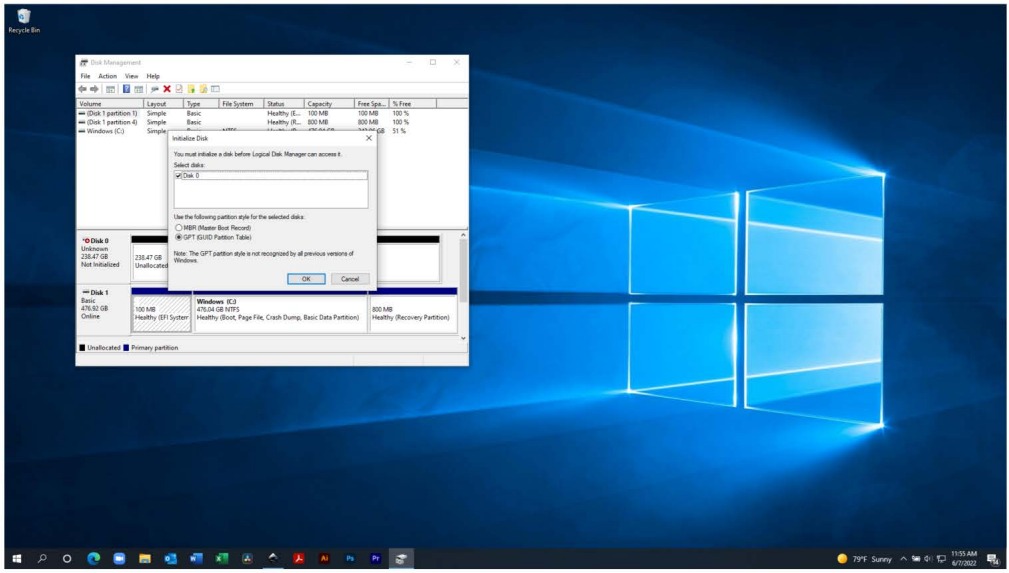Select MBR (Master Boot Record) option
The image size is (1009, 573).
179,228
